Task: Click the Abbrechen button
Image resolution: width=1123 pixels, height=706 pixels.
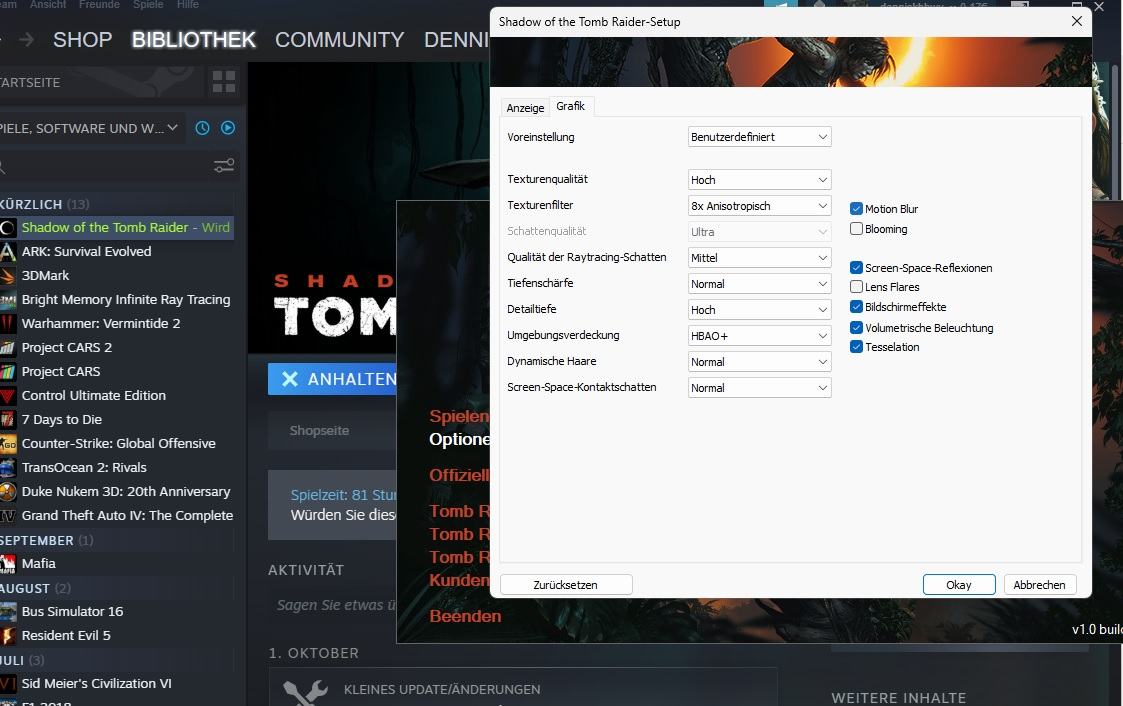Action: pyautogui.click(x=1039, y=585)
